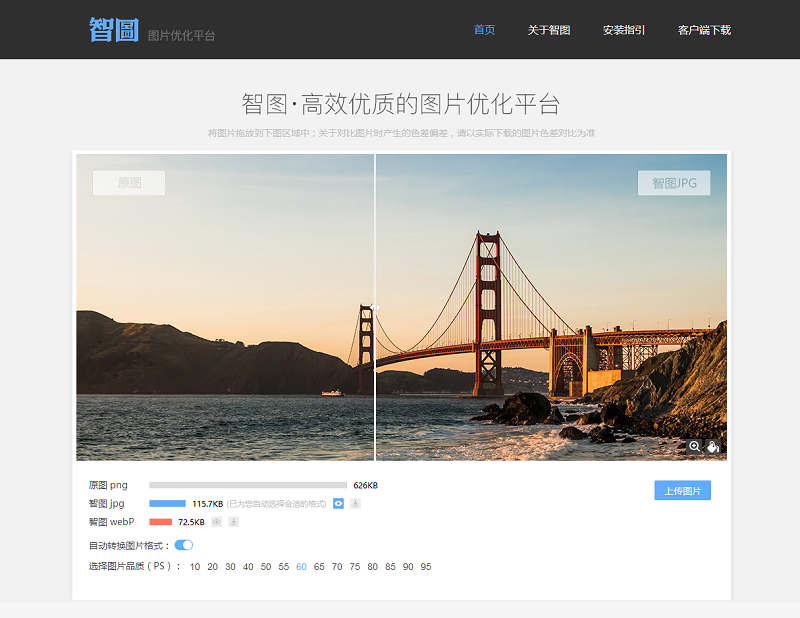Select the 原图 label on the comparison
The image size is (800, 618).
click(129, 183)
